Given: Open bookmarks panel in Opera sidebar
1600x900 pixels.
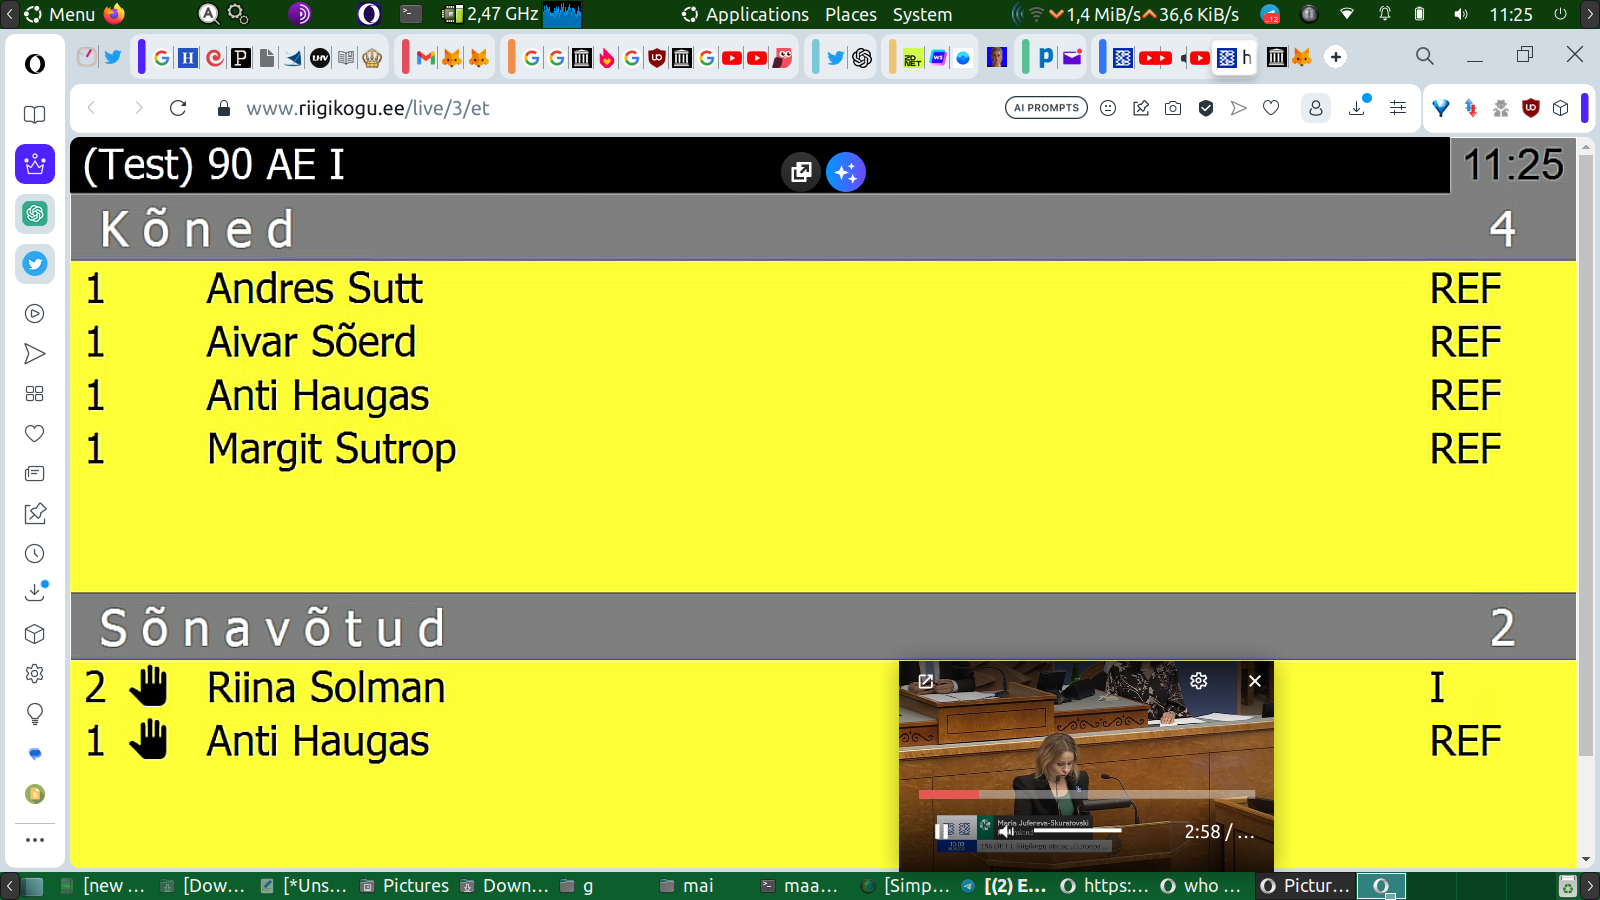Looking at the screenshot, I should [35, 114].
